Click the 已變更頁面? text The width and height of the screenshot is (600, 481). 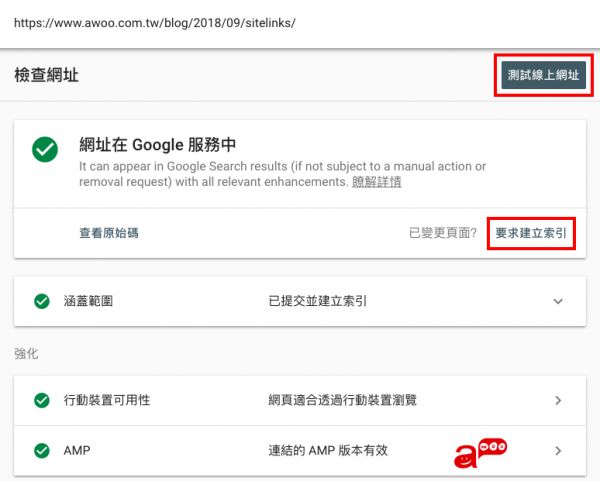[443, 233]
